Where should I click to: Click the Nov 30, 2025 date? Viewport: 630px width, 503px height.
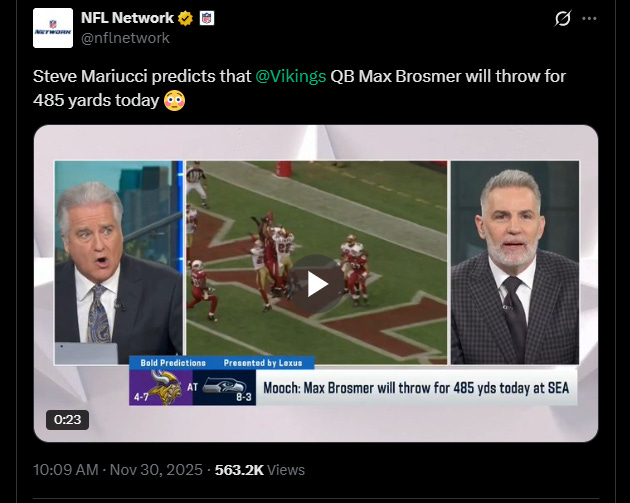pos(156,470)
